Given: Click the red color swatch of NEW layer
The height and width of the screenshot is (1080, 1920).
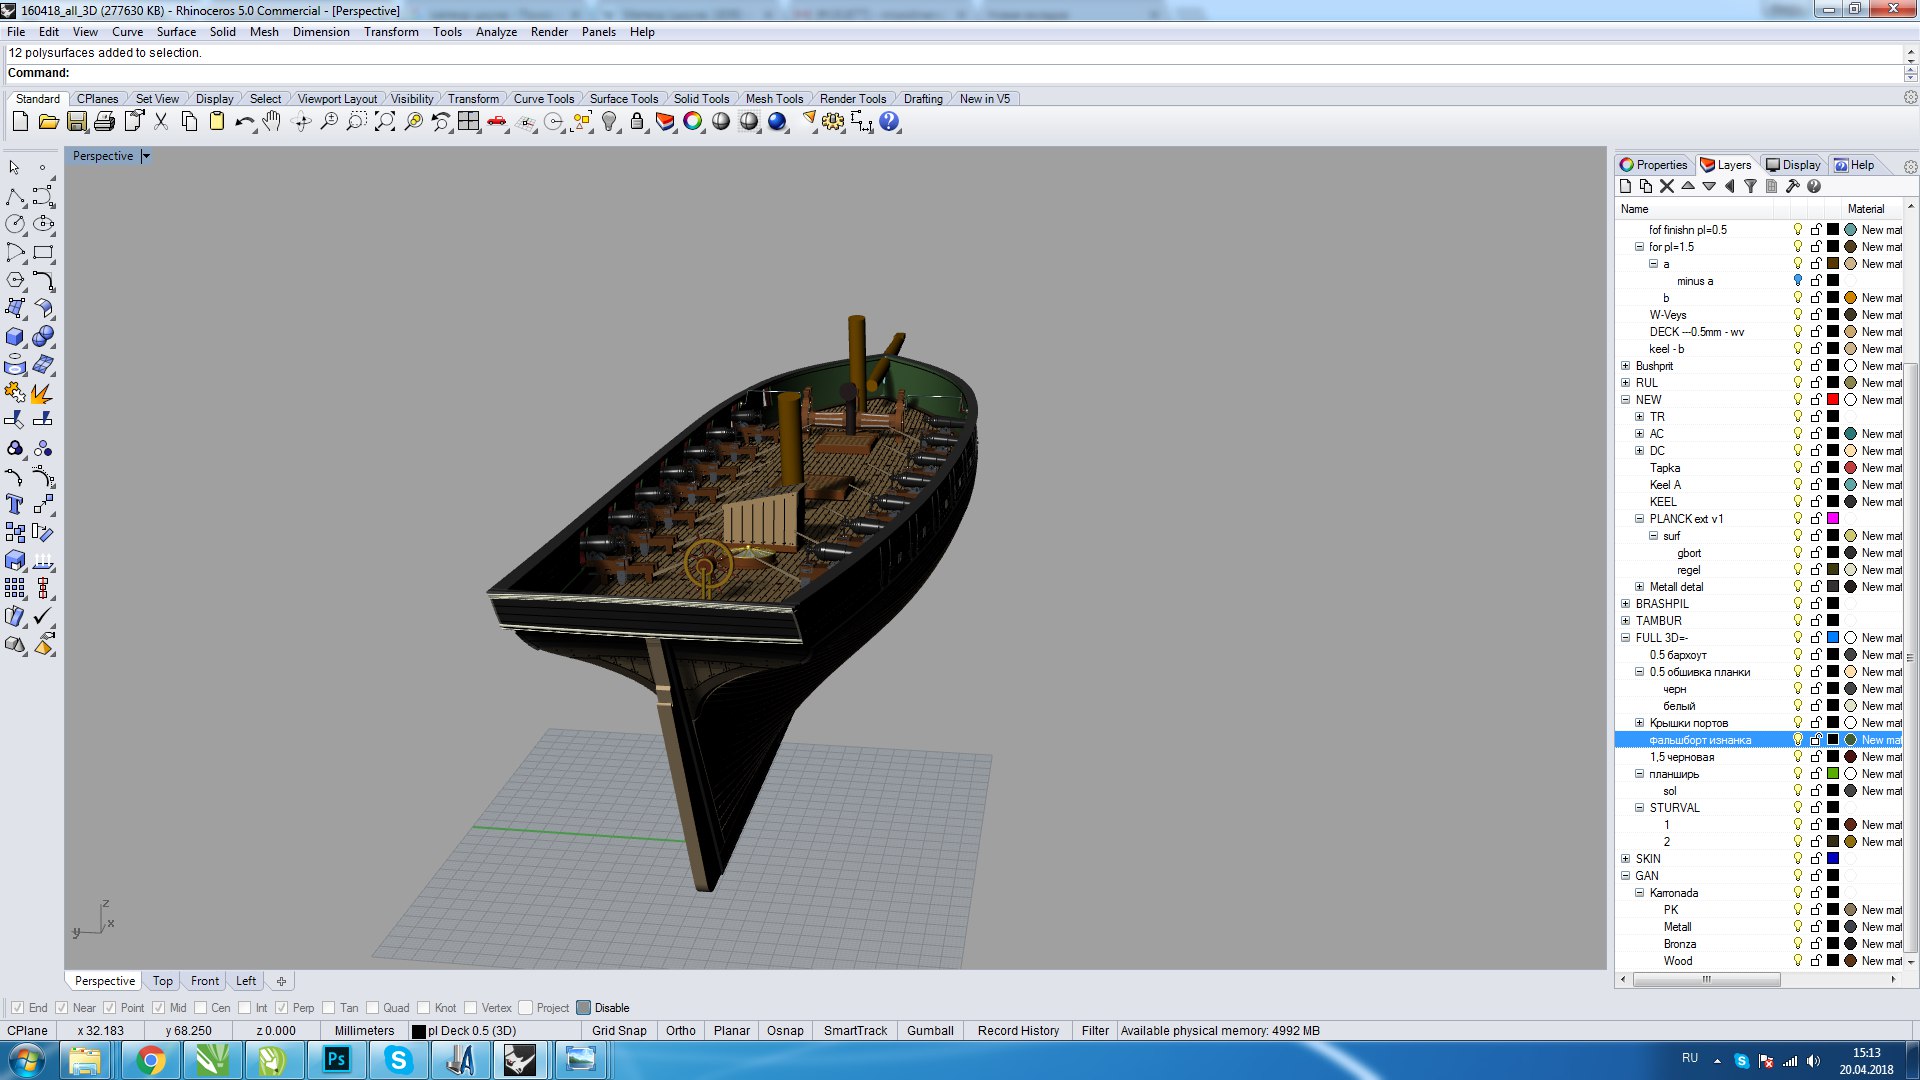Looking at the screenshot, I should coord(1833,400).
